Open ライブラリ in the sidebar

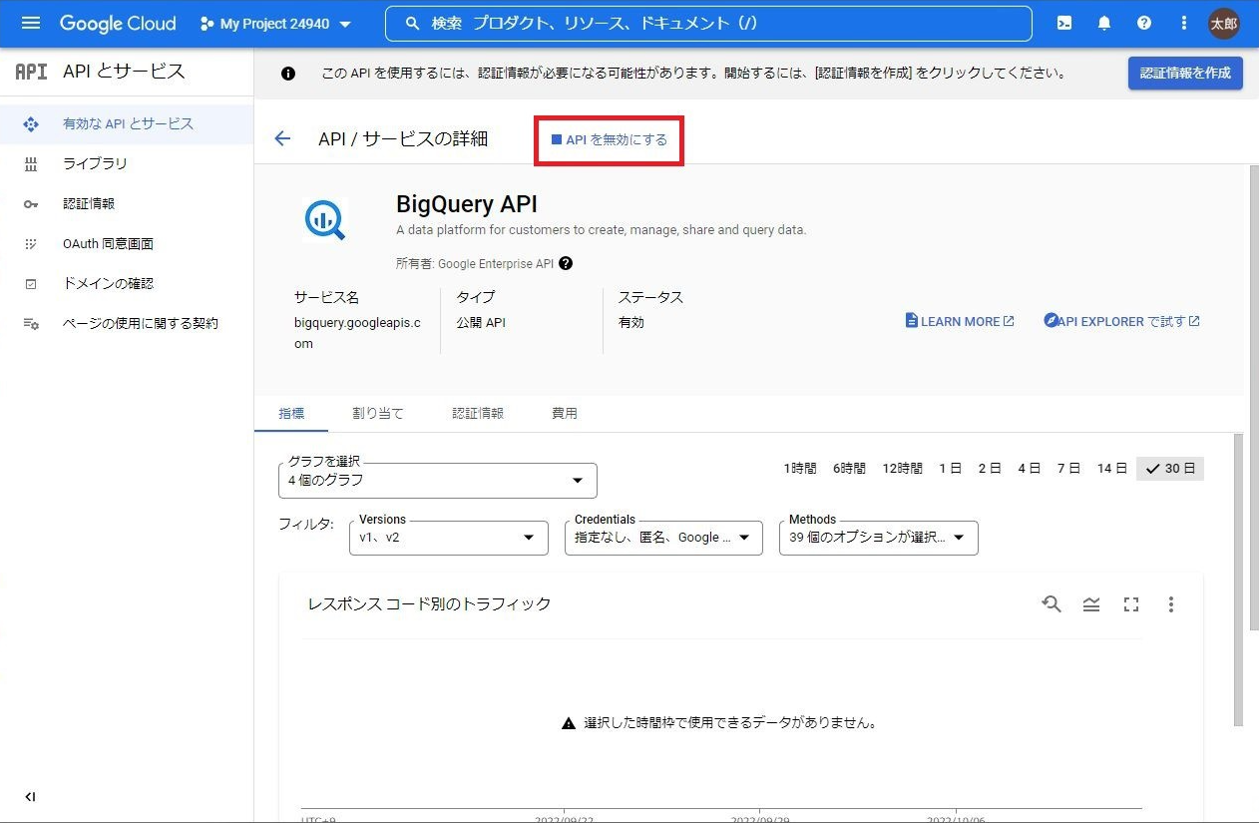(126, 164)
